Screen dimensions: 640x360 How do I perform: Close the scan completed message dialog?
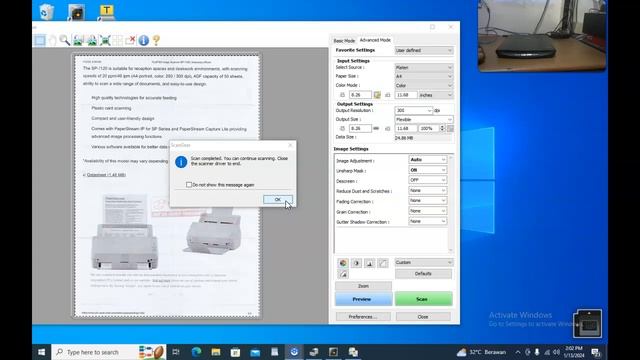coord(290,145)
